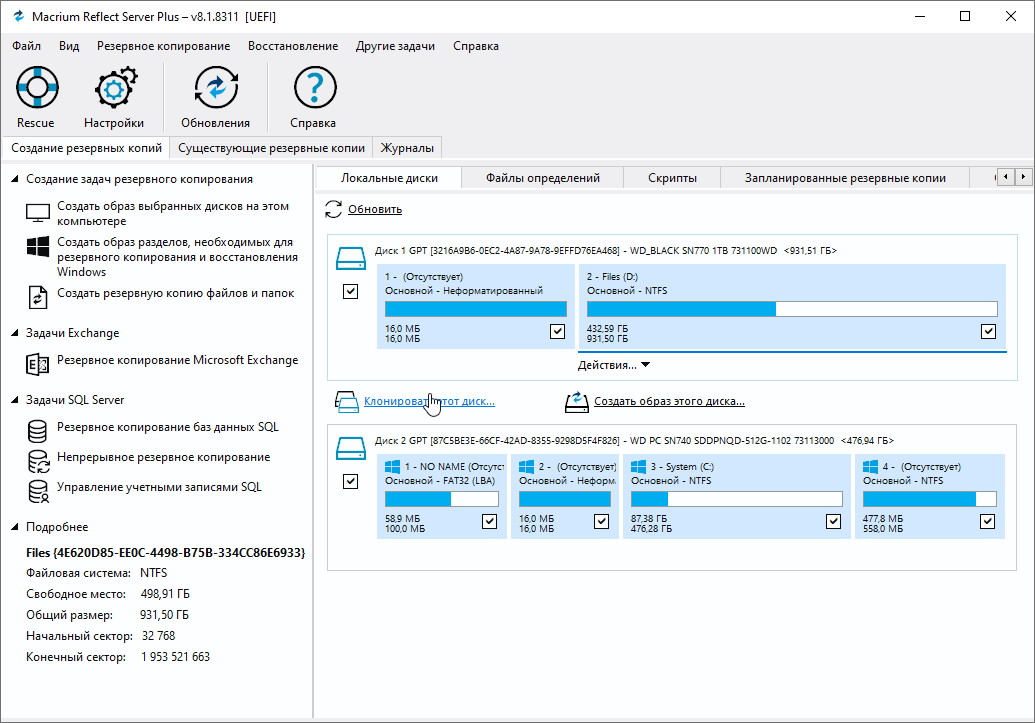Open the Скрипты tab

(x=672, y=178)
